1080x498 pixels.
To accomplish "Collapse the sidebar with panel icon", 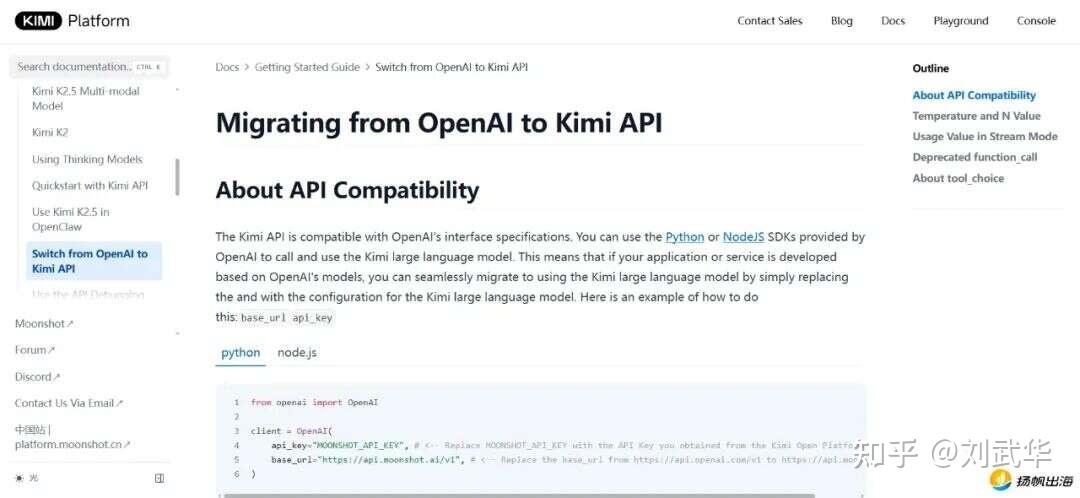I will (159, 477).
